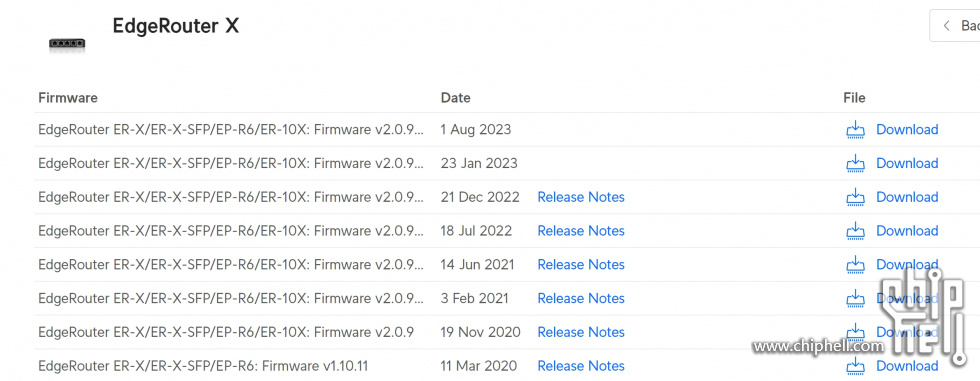Click the EdgeRouter X device thumbnail
The image size is (980, 381).
pos(67,44)
